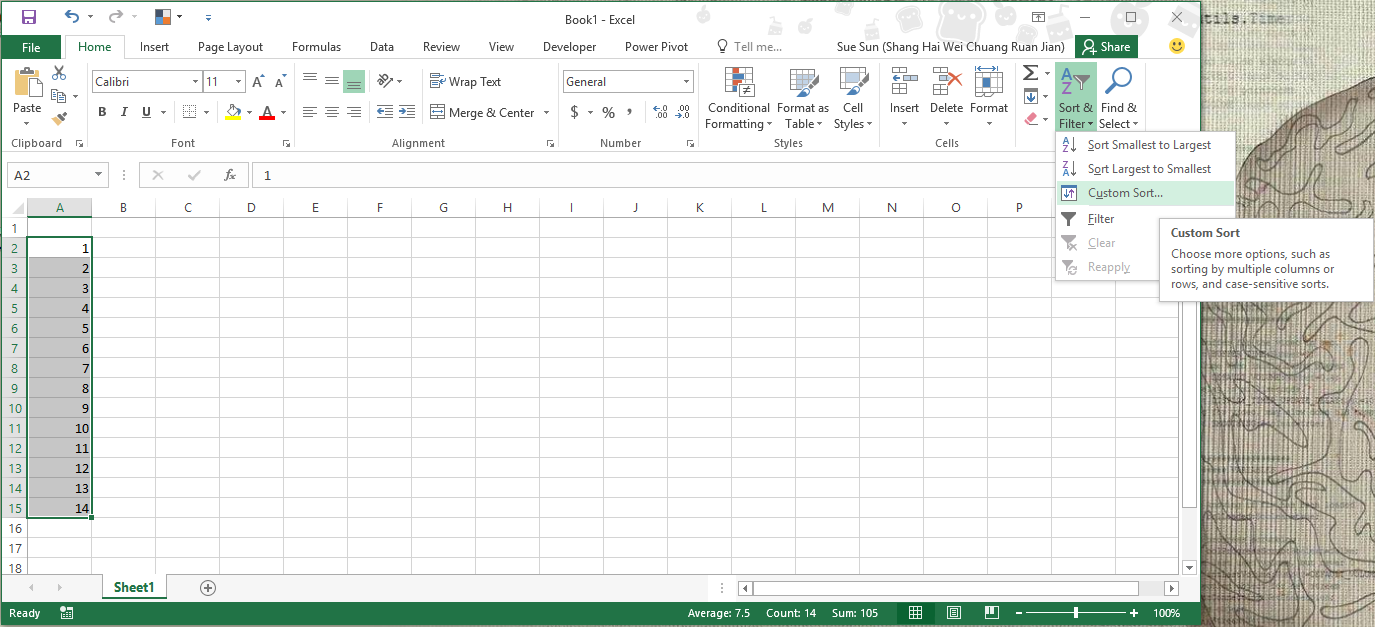Toggle Underline formatting
Image resolution: width=1375 pixels, height=627 pixels.
pos(147,112)
